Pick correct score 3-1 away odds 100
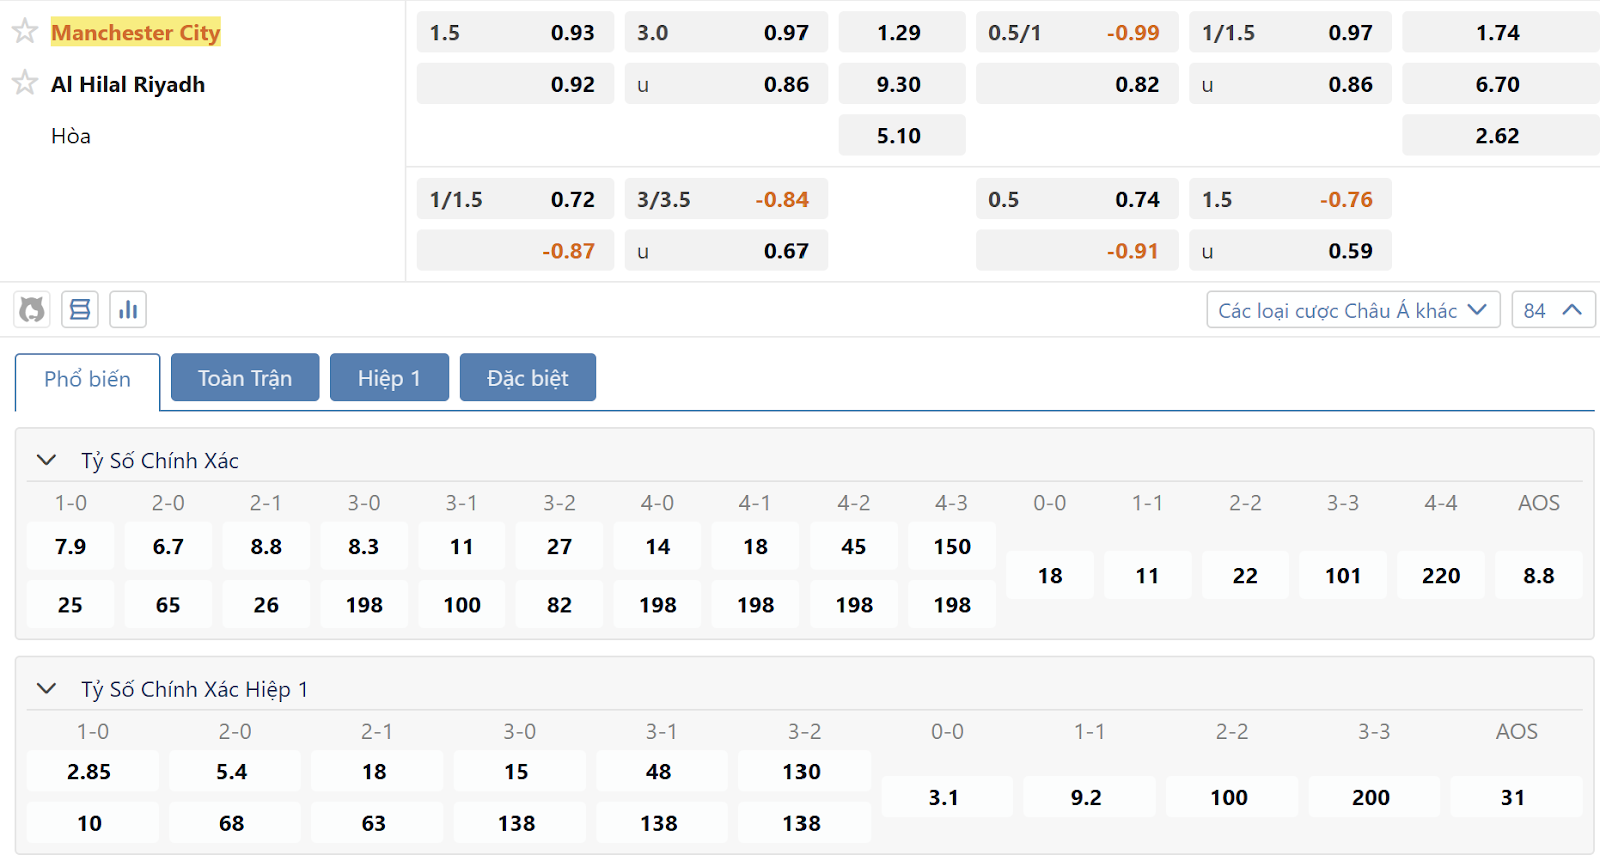The height and width of the screenshot is (861, 1600). [462, 604]
